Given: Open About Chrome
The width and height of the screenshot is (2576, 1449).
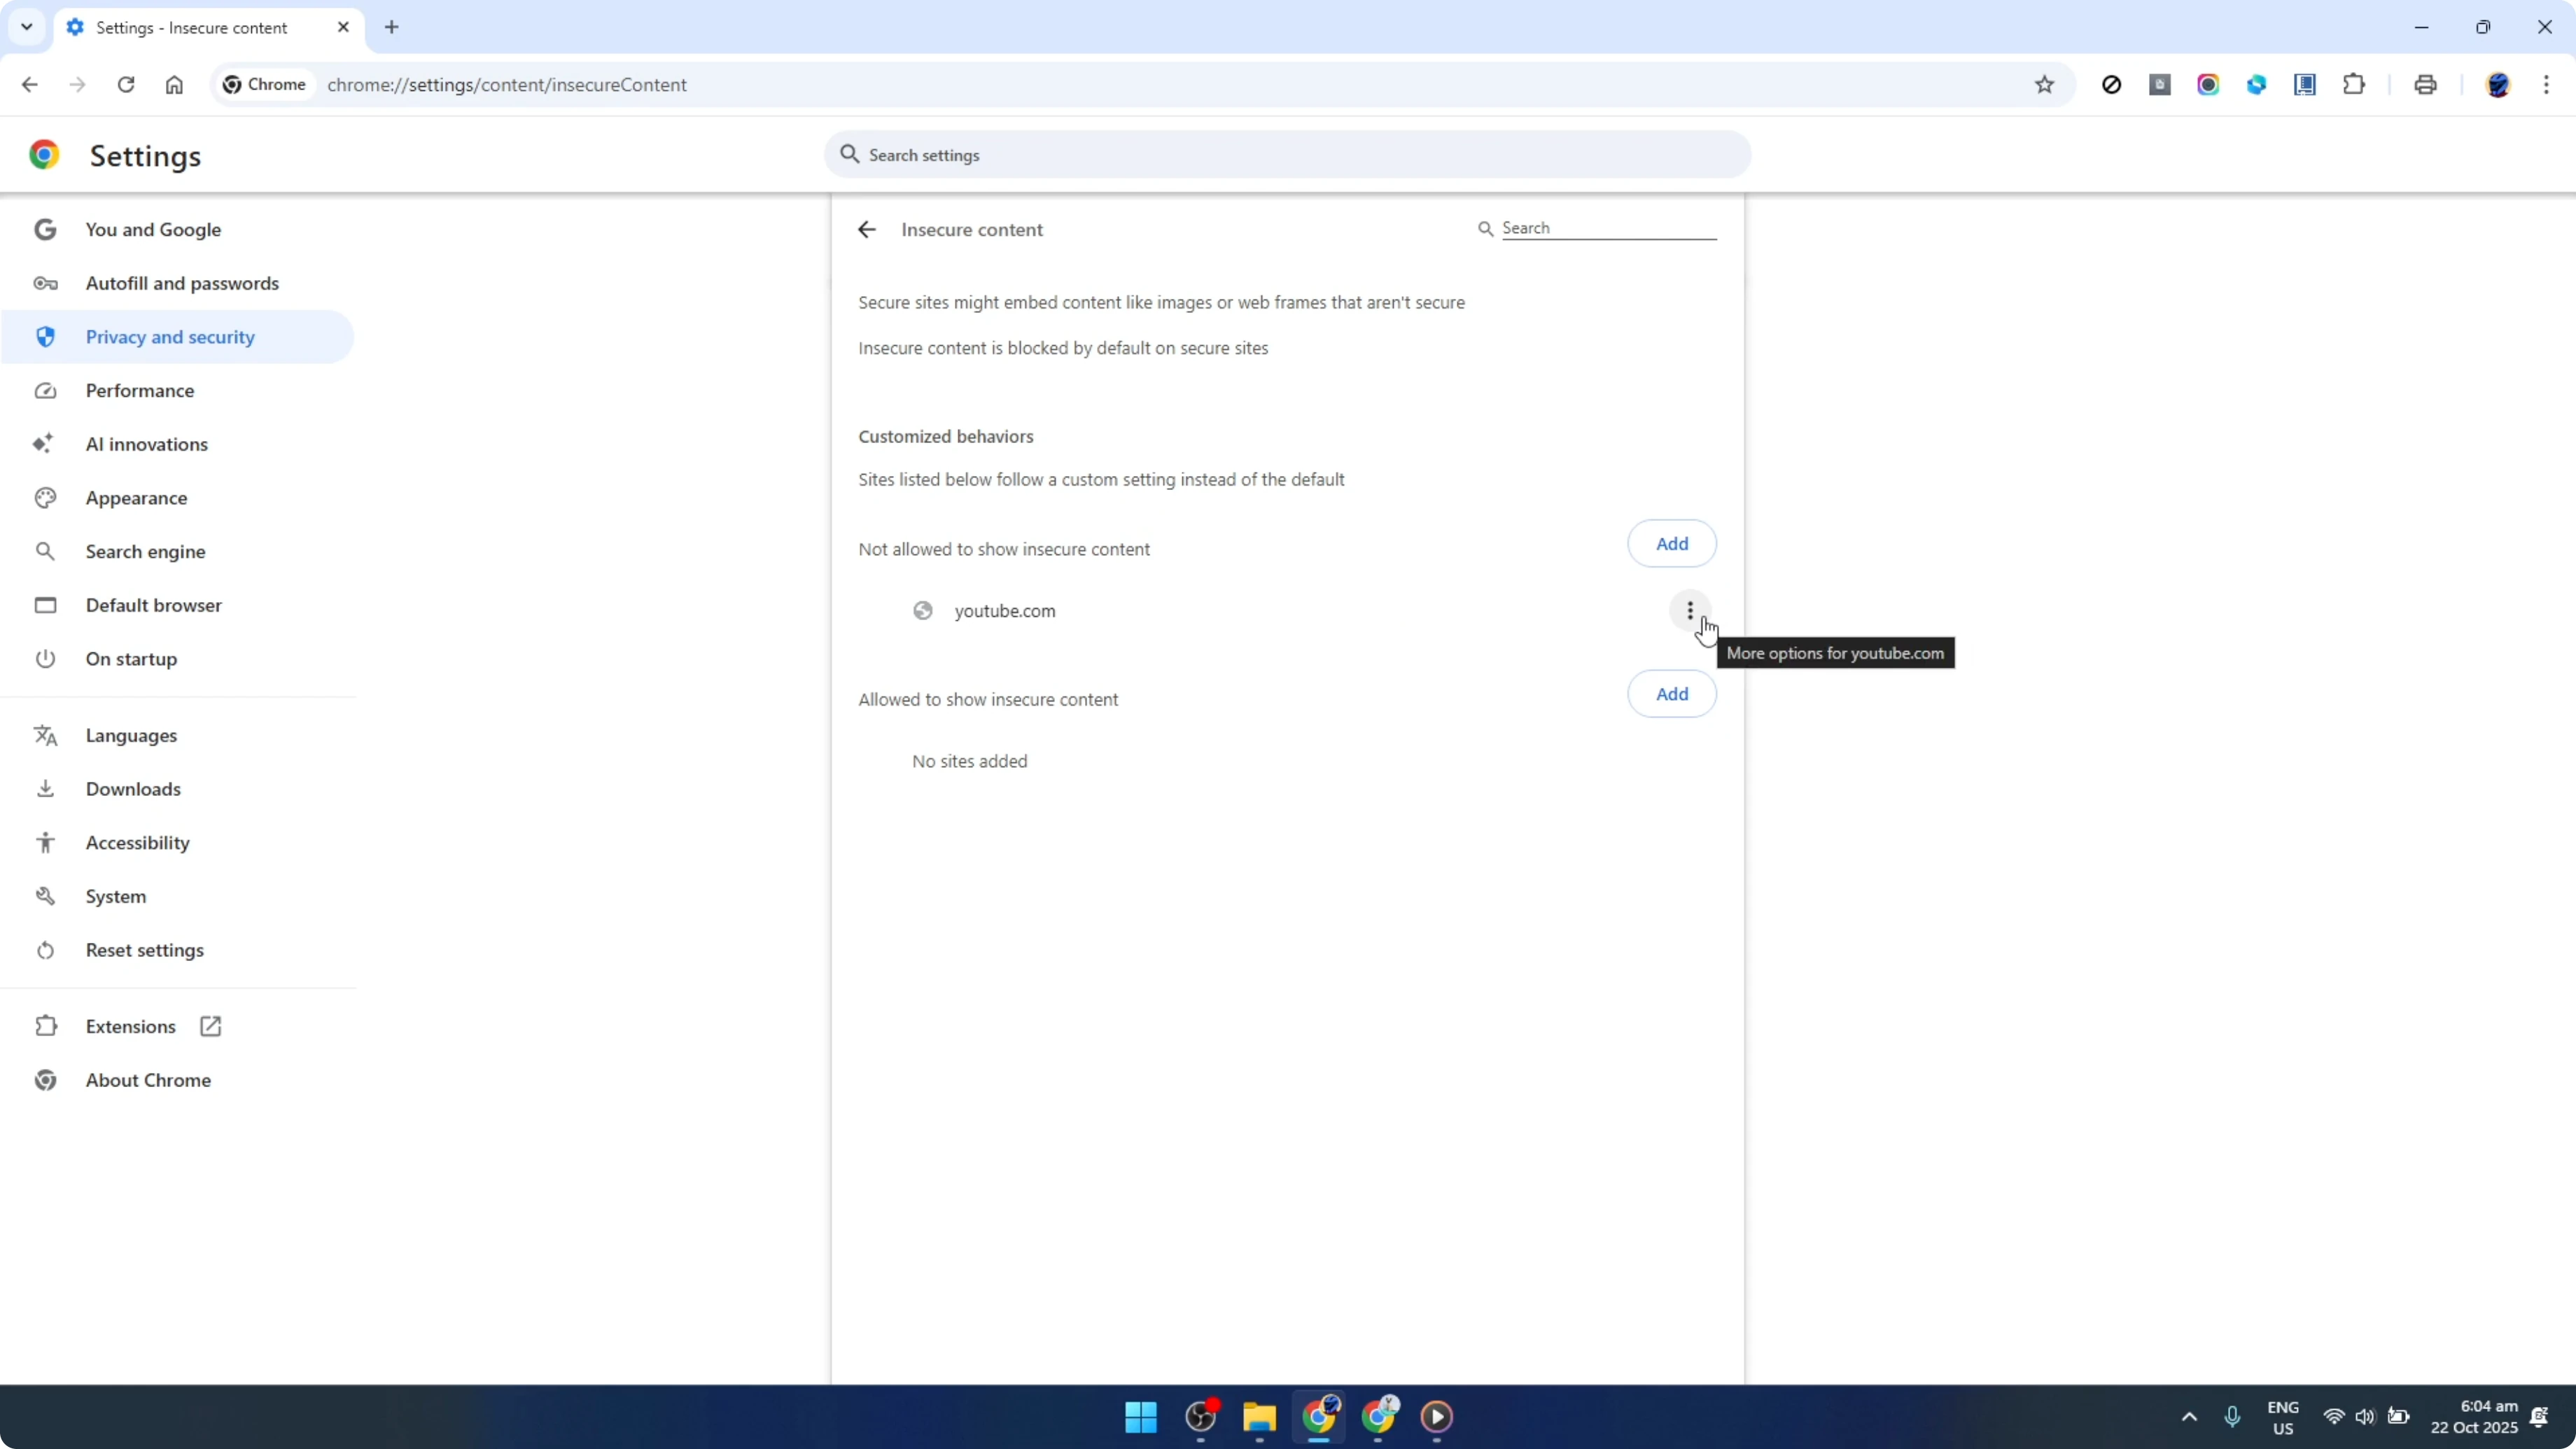Looking at the screenshot, I should coord(147,1080).
